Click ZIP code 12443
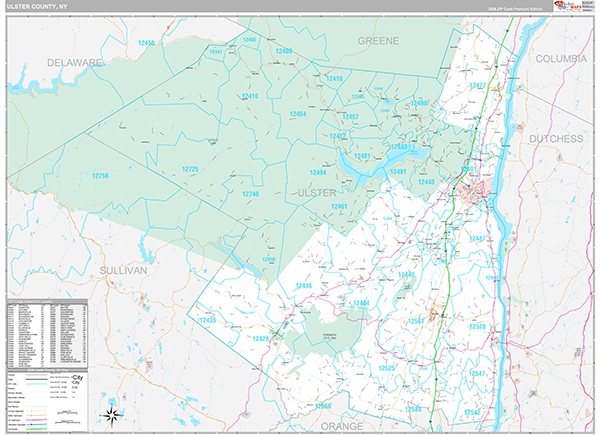Viewport: 600px width, 435px height. pyautogui.click(x=426, y=182)
